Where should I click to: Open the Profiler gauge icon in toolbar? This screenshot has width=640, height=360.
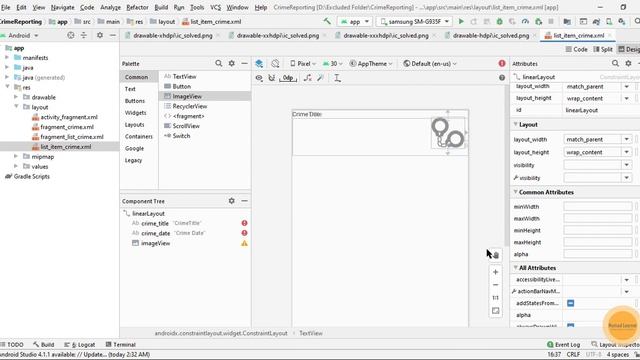click(x=525, y=22)
